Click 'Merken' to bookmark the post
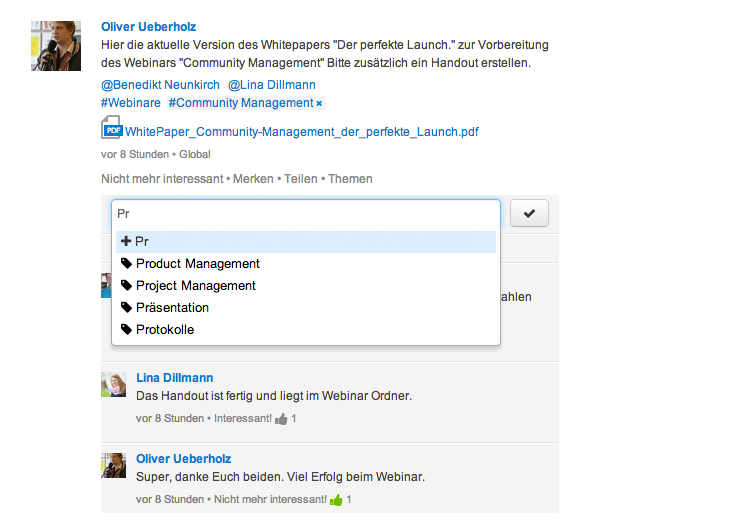Screen dimensions: 750x528 [x=253, y=179]
